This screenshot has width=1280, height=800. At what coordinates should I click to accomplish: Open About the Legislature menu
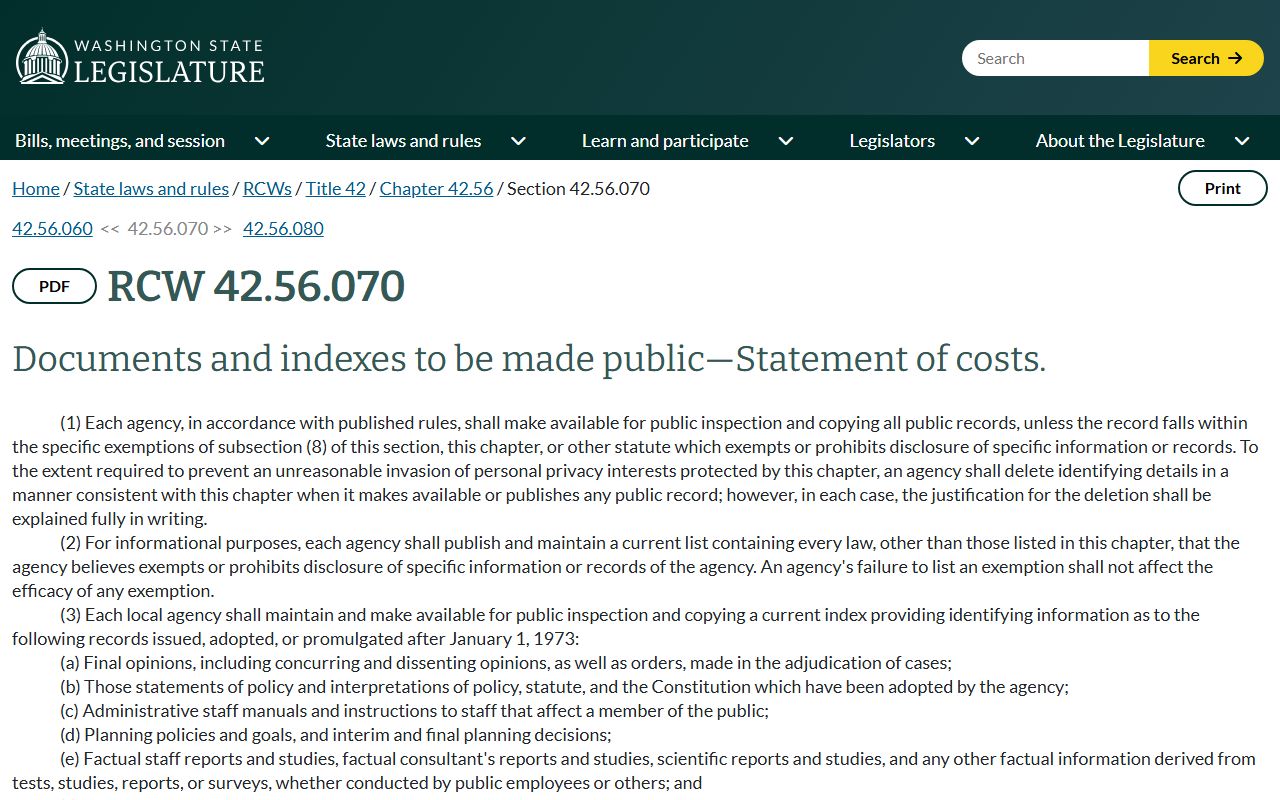pos(1120,141)
